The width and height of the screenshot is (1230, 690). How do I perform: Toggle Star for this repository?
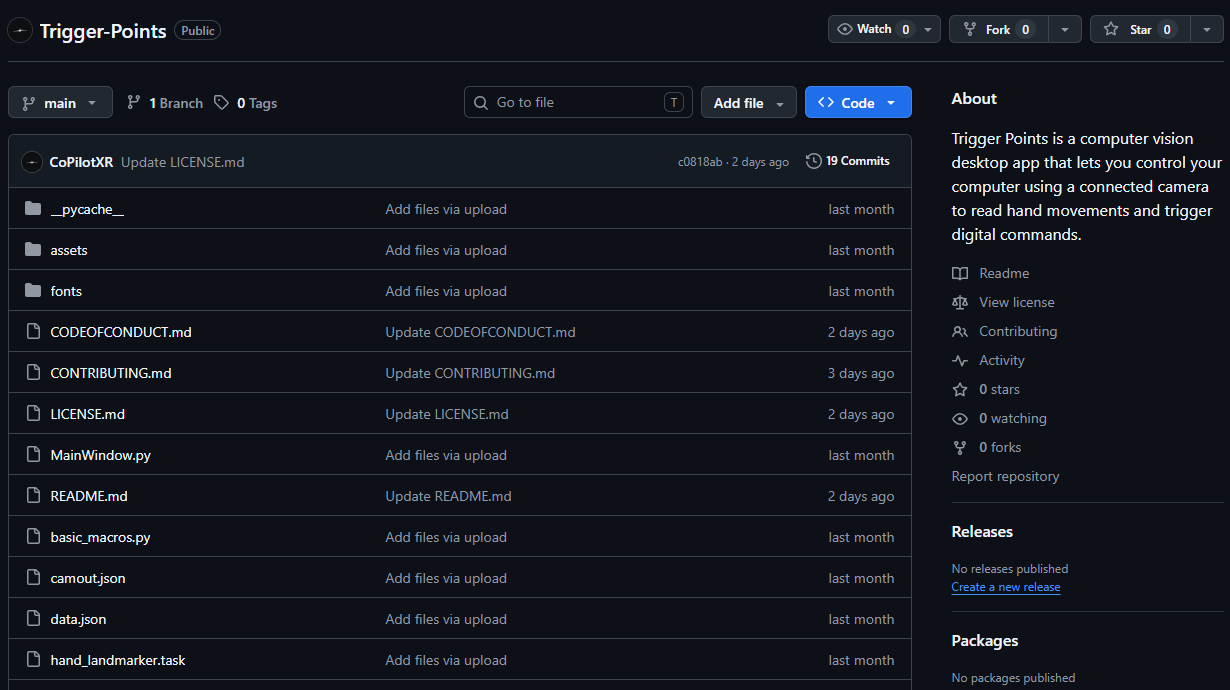[1140, 29]
